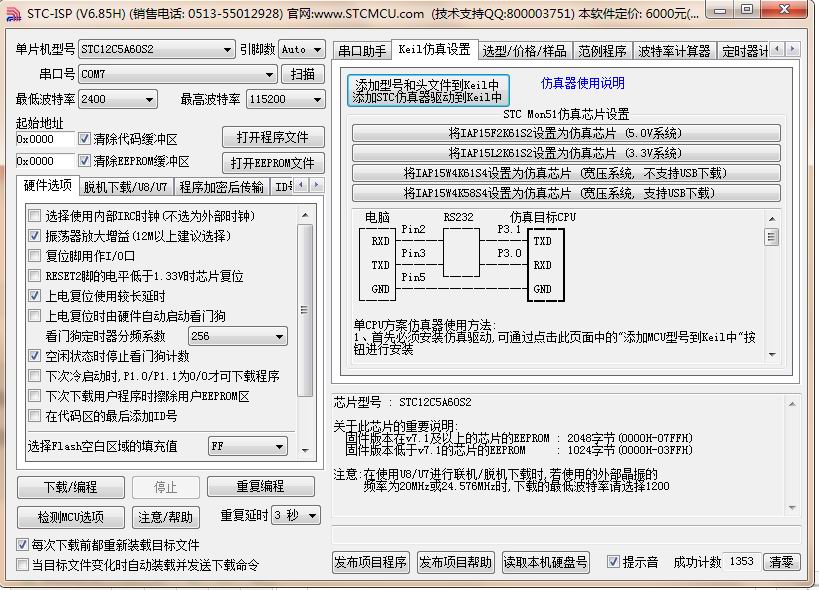Toggle oscillator high gain checkbox

(34, 235)
